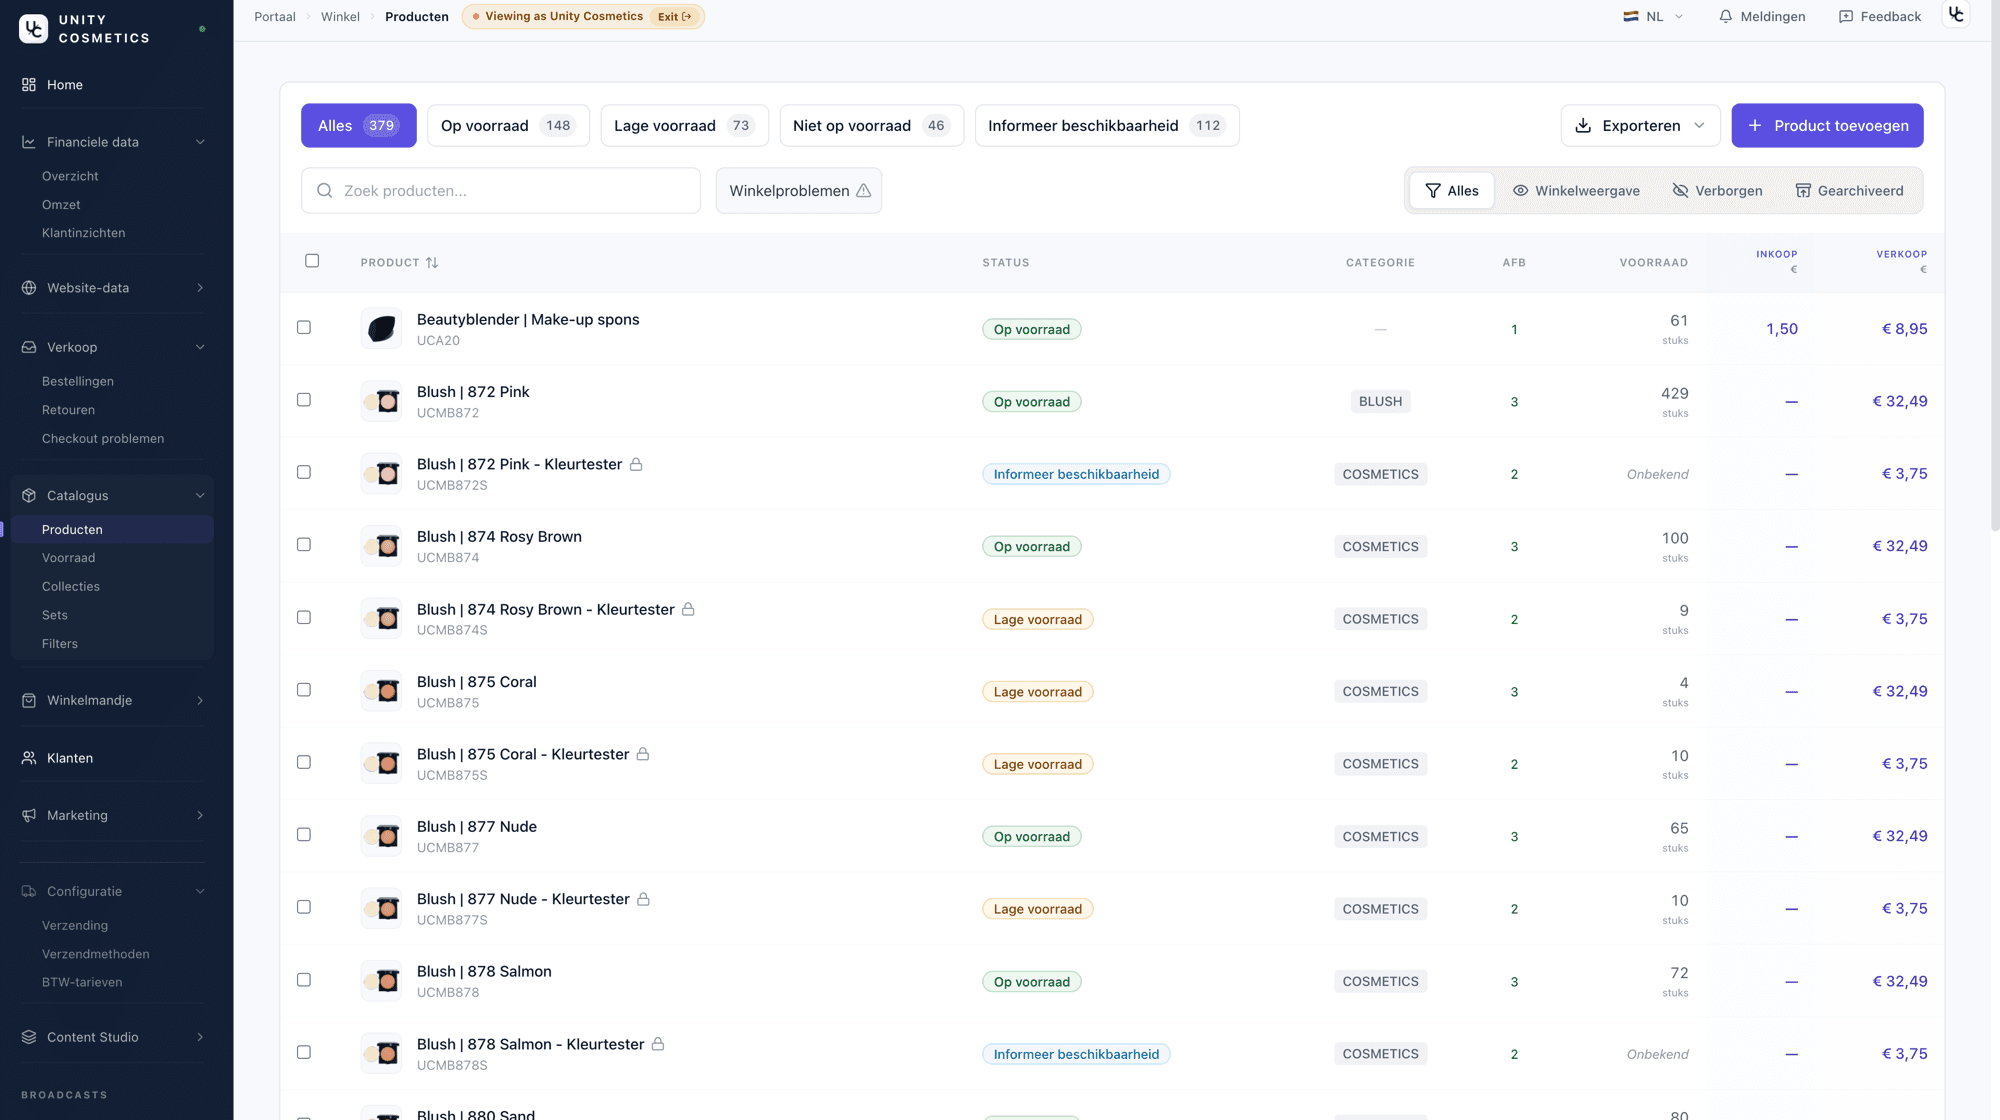
Task: Click the plus icon on Product toevoegen
Action: click(1755, 126)
